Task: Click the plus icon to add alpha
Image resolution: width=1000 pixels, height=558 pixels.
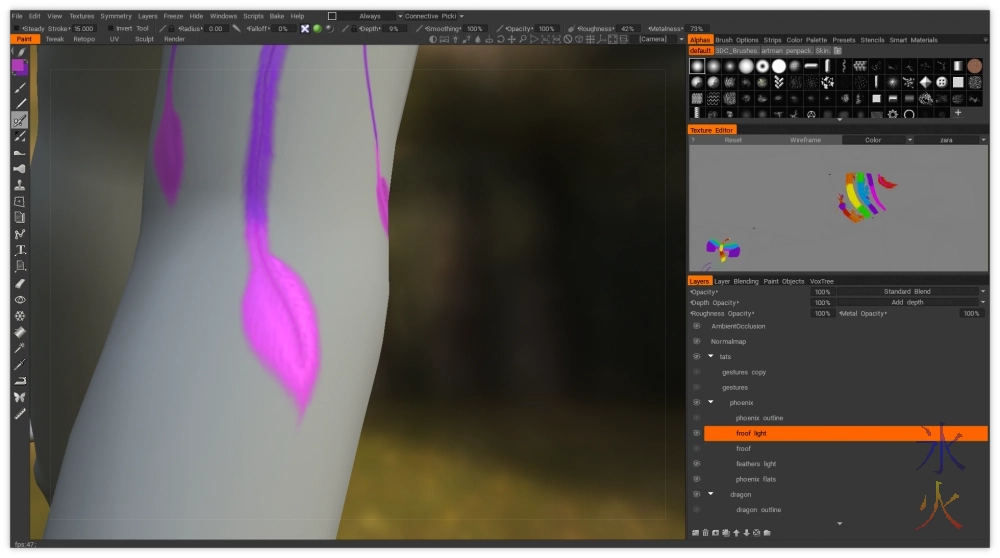Action: 957,113
